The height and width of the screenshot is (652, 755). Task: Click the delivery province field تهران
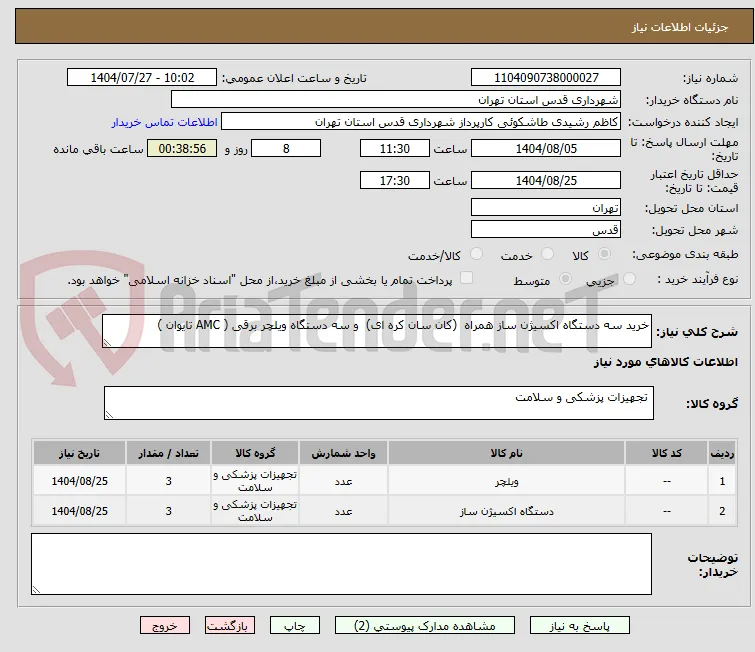pos(546,208)
